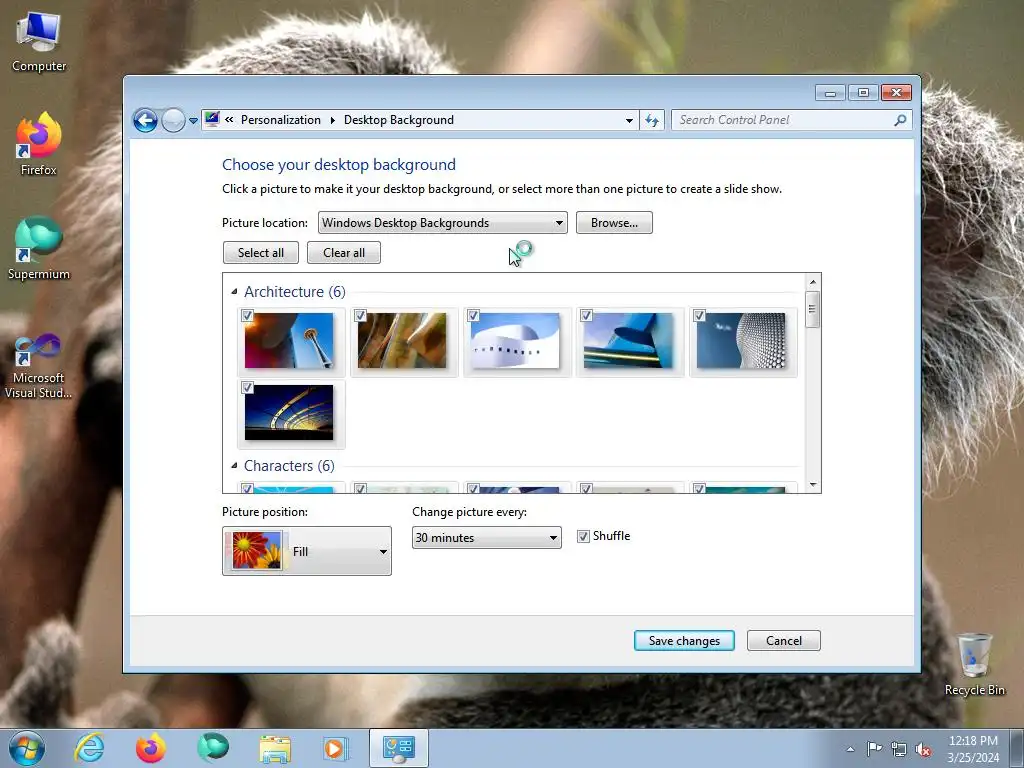1024x768 pixels.
Task: Open the Windows Start menu
Action: [27, 748]
